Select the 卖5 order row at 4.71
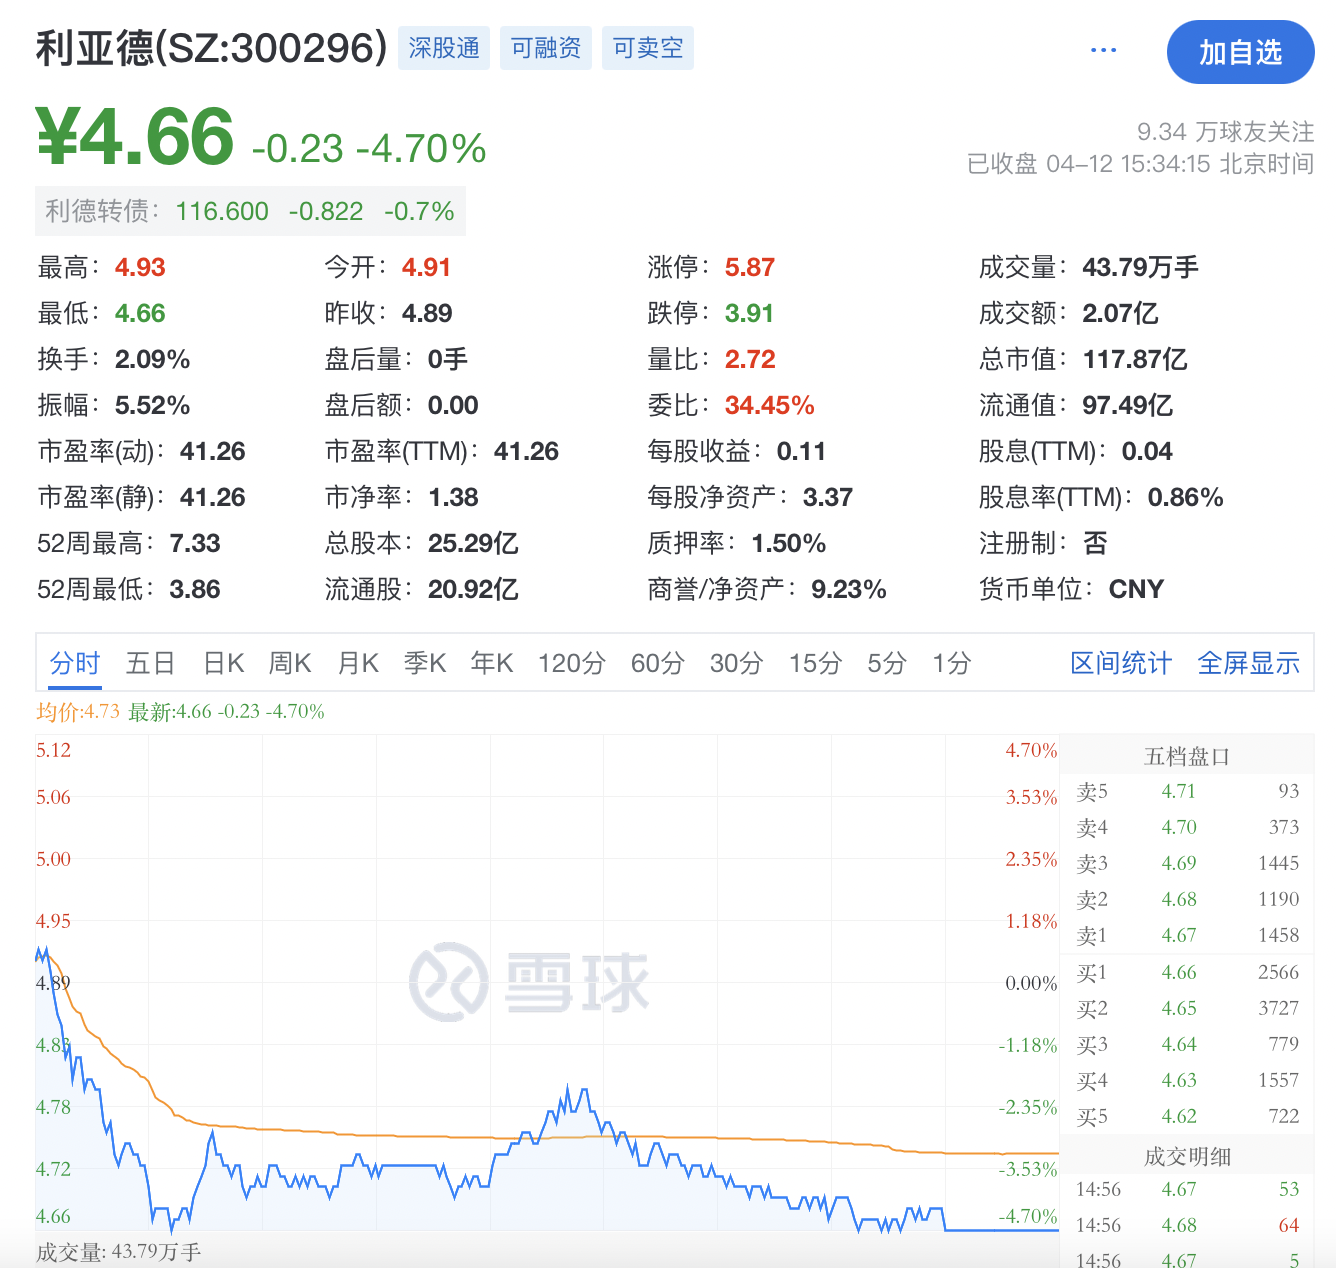This screenshot has height=1268, width=1336. pos(1187,791)
